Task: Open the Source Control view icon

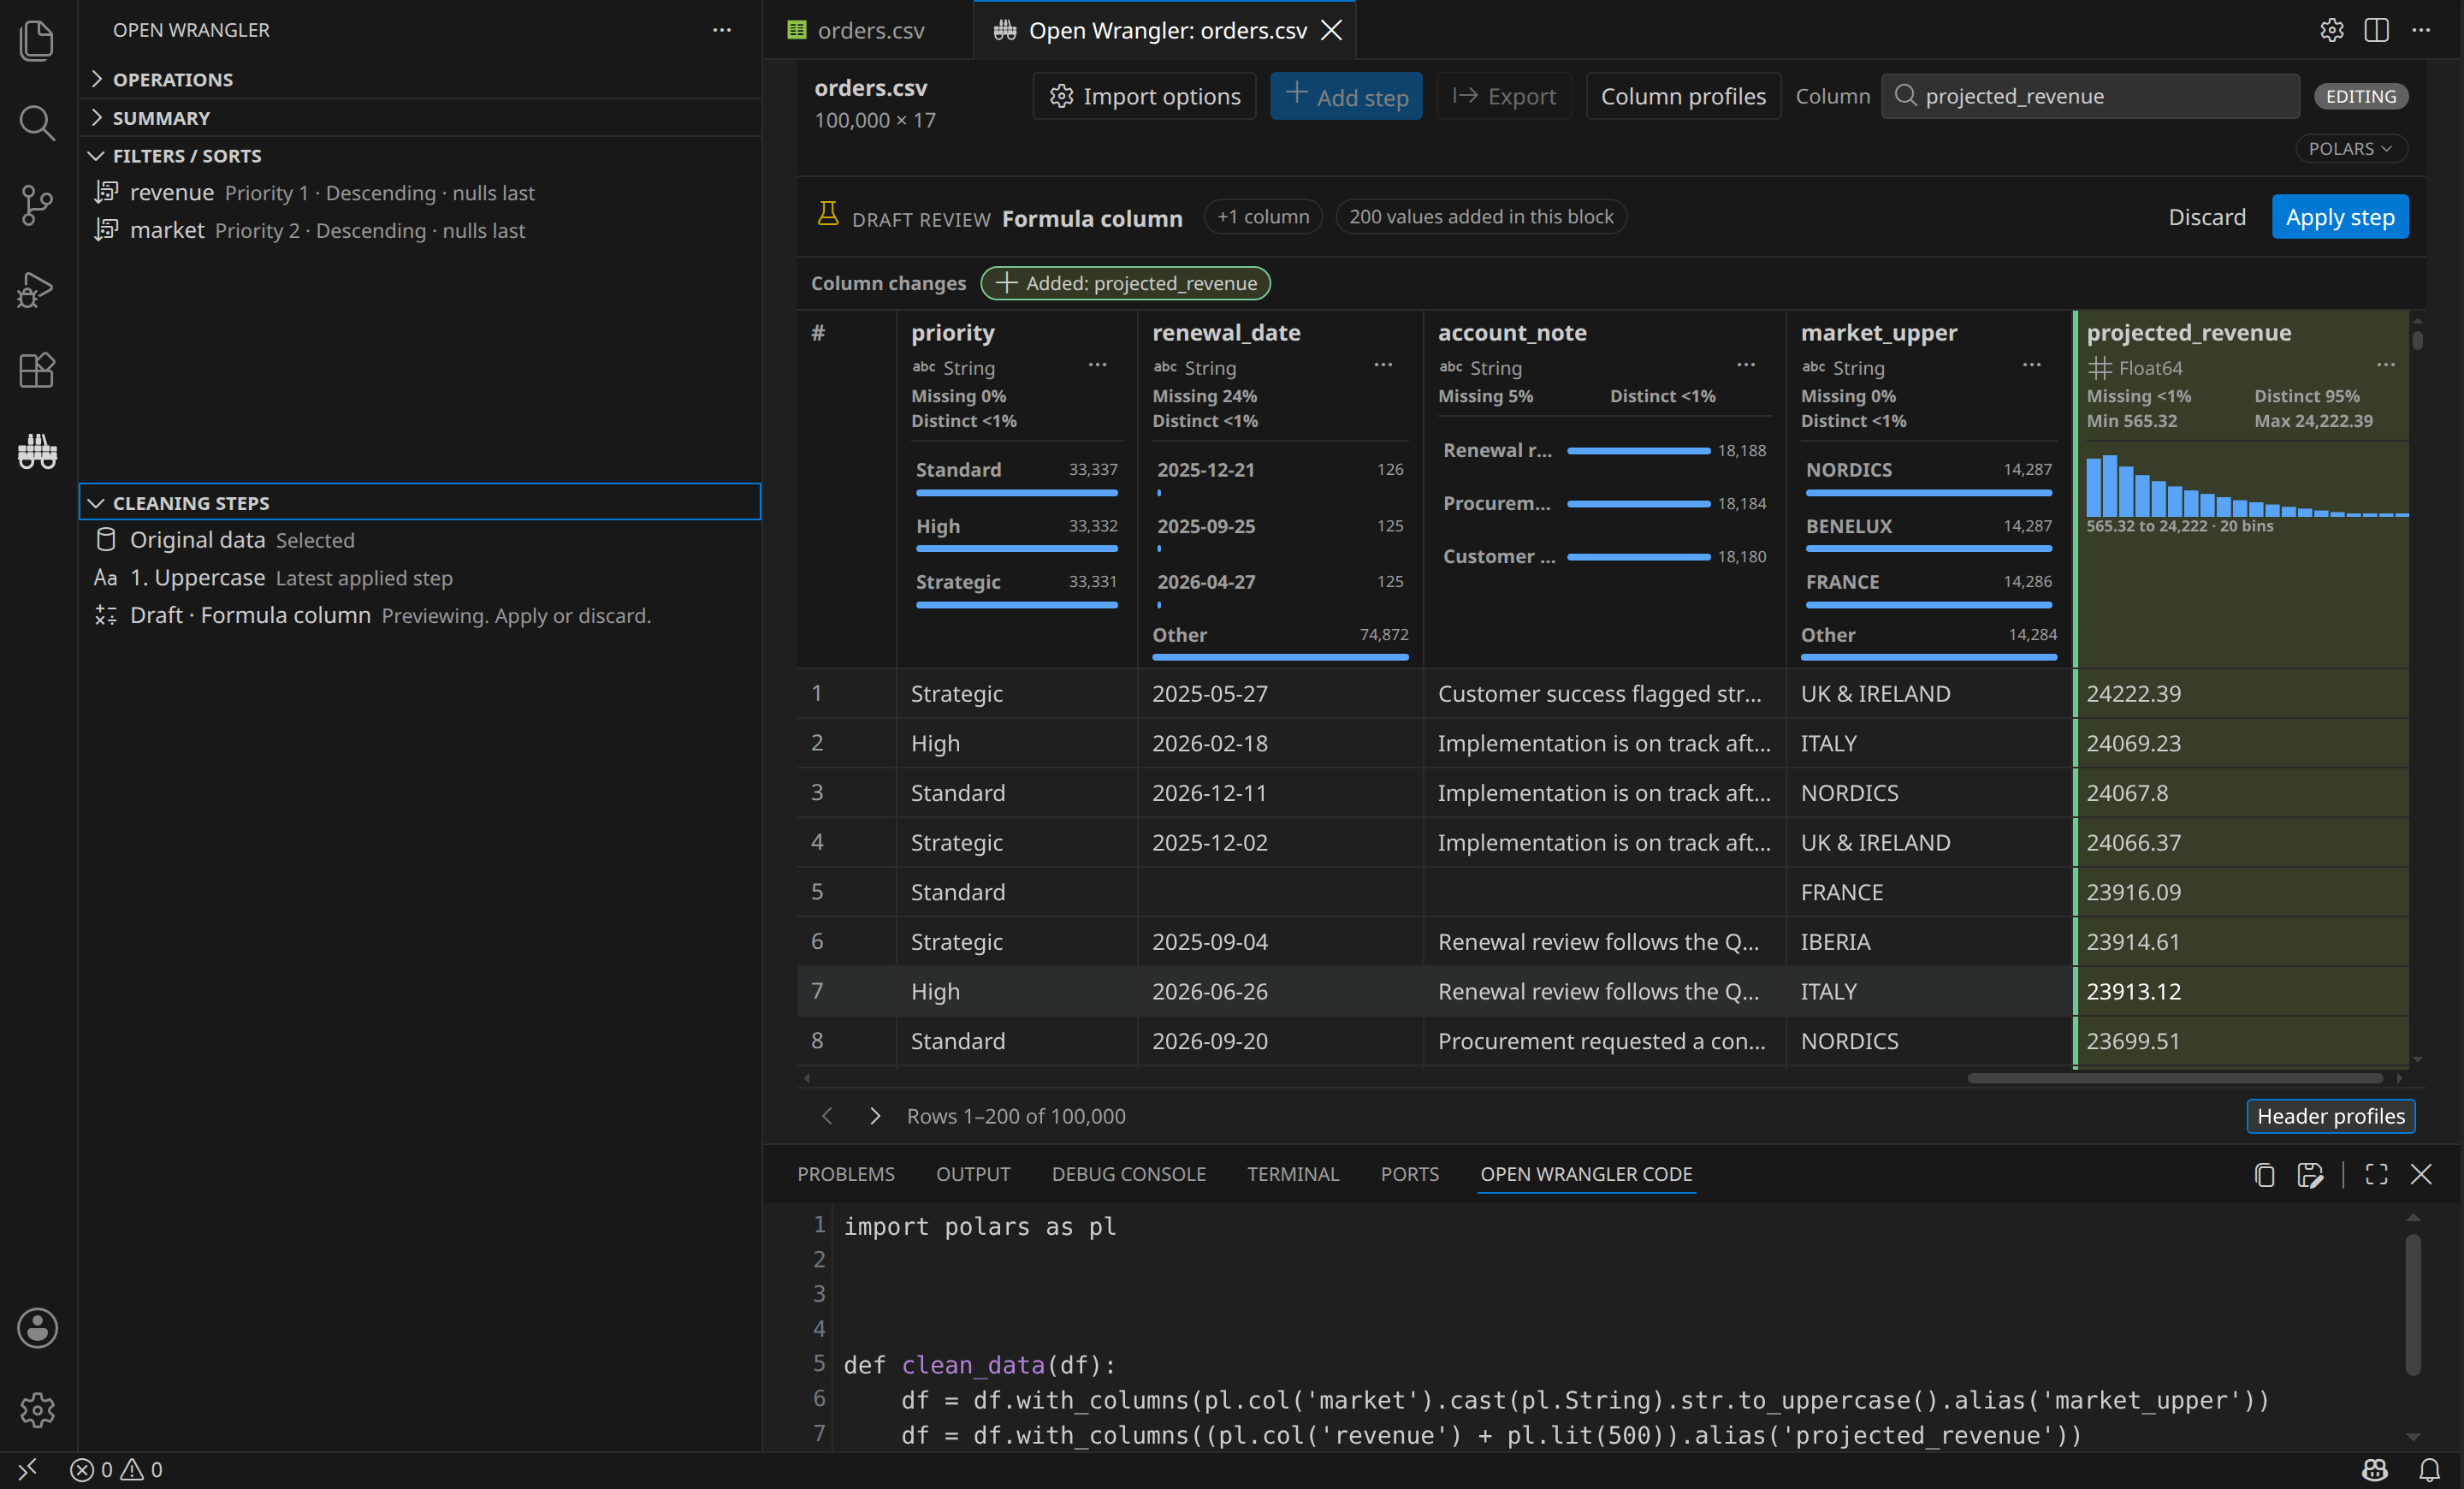Action: pyautogui.click(x=37, y=205)
